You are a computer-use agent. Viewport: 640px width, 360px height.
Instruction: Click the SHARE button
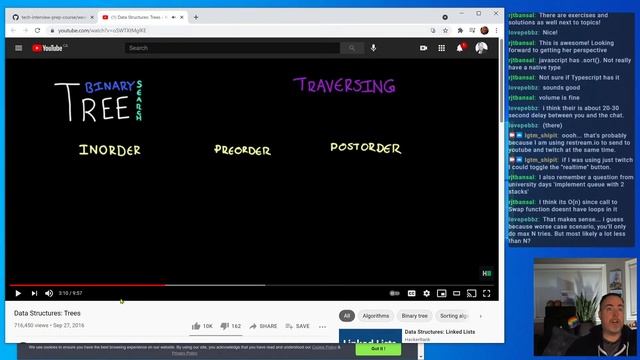tap(263, 326)
